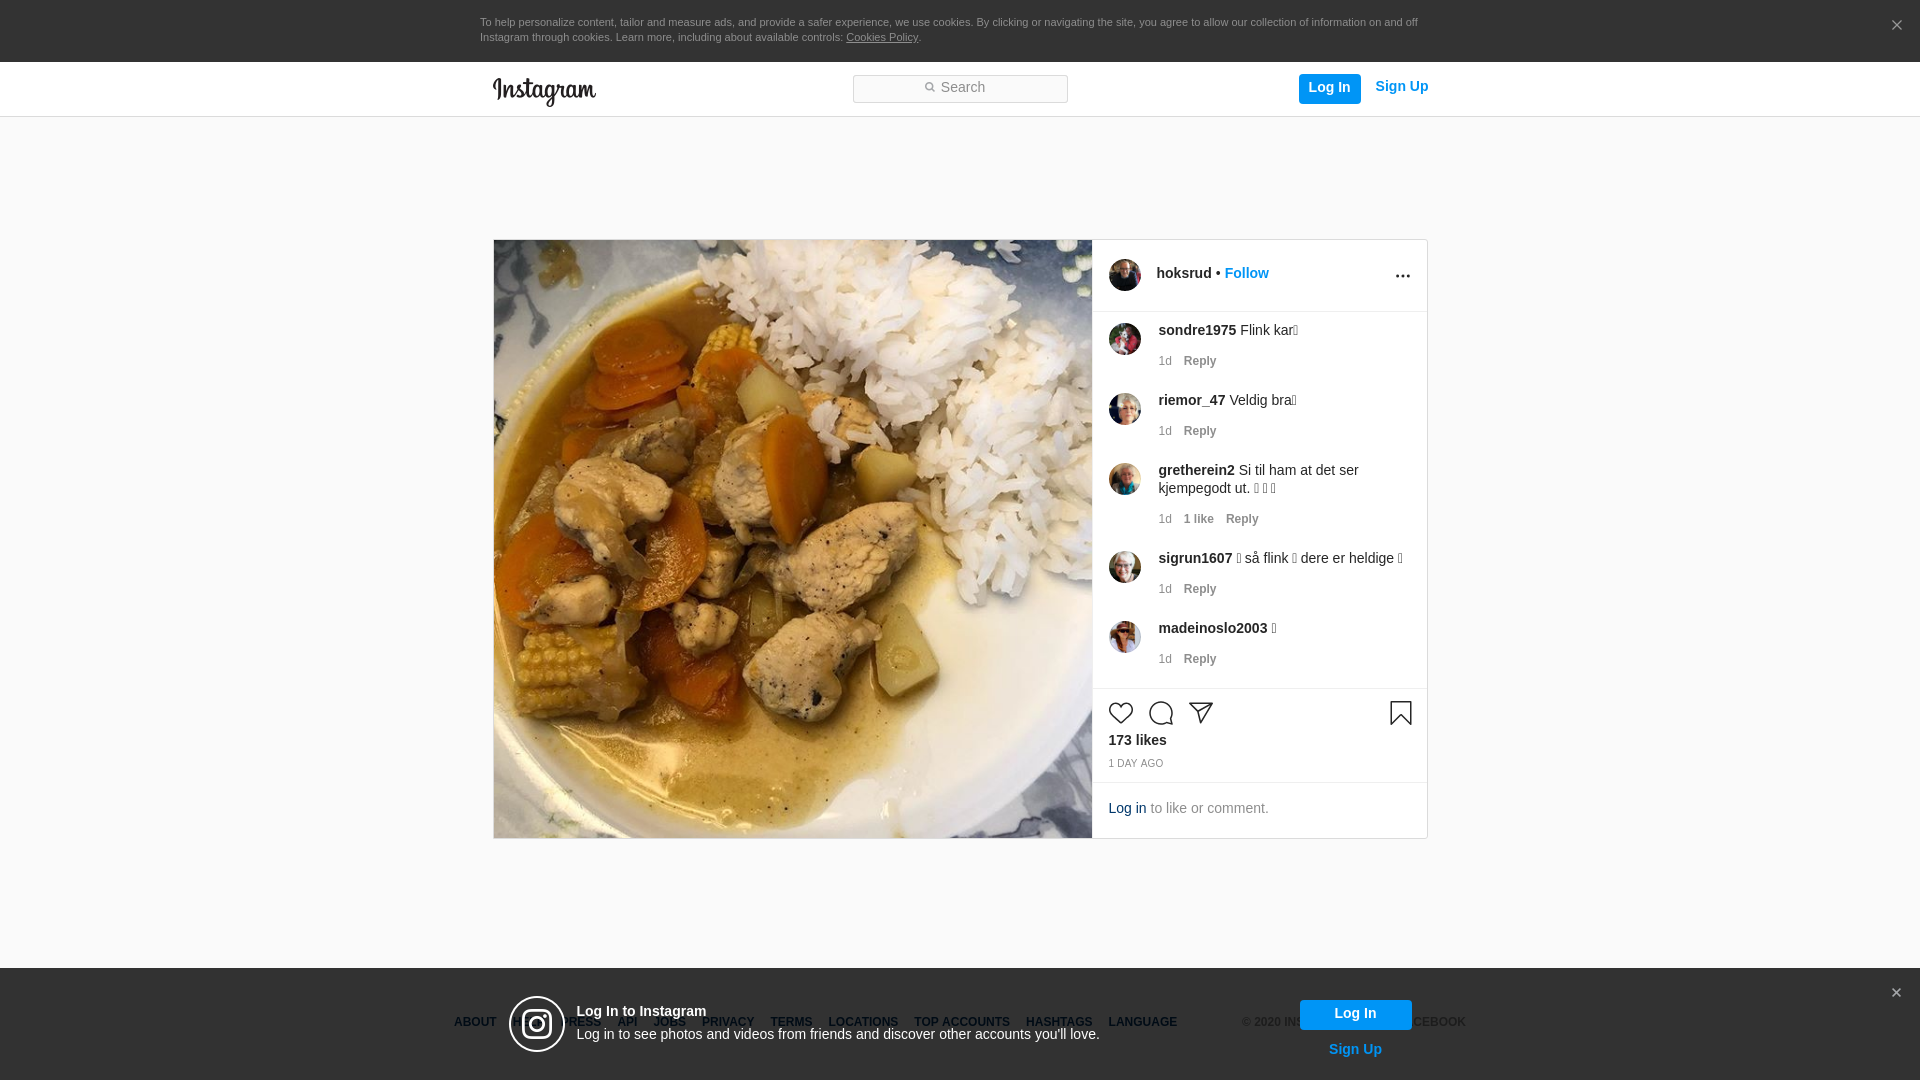Reply to sigrun1607's comment
The image size is (1920, 1080).
[1200, 589]
